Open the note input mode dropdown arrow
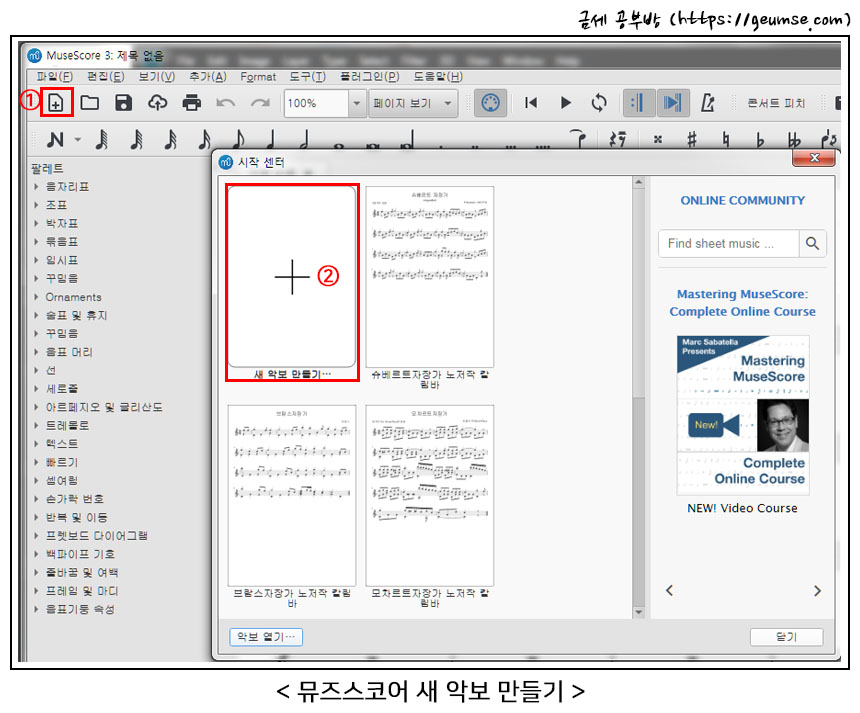 click(78, 140)
